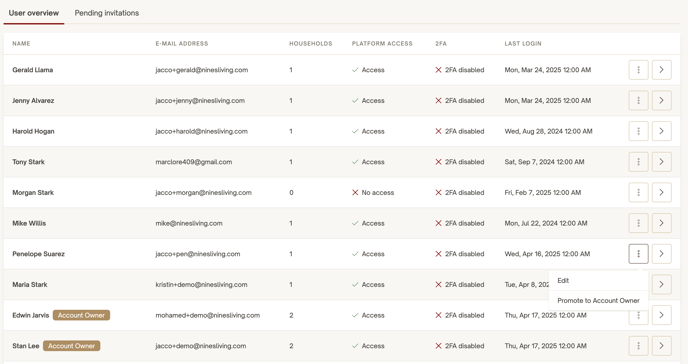Click the name Penelope Suarez
Image resolution: width=688 pixels, height=364 pixels.
pyautogui.click(x=38, y=254)
